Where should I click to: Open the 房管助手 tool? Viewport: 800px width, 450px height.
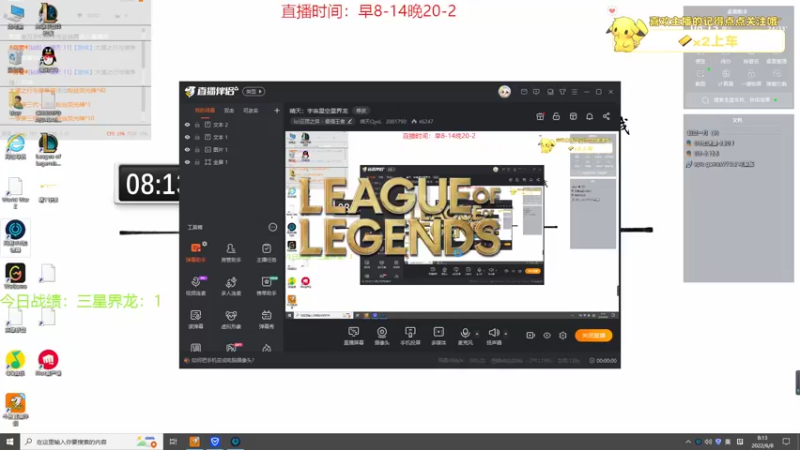click(x=231, y=253)
